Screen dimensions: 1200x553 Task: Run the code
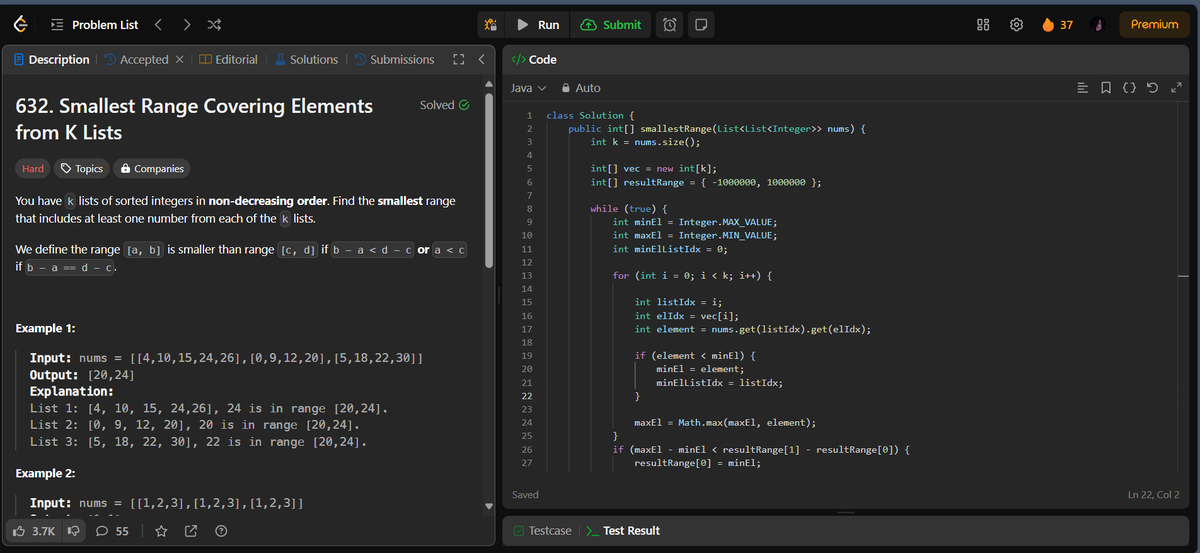(538, 24)
